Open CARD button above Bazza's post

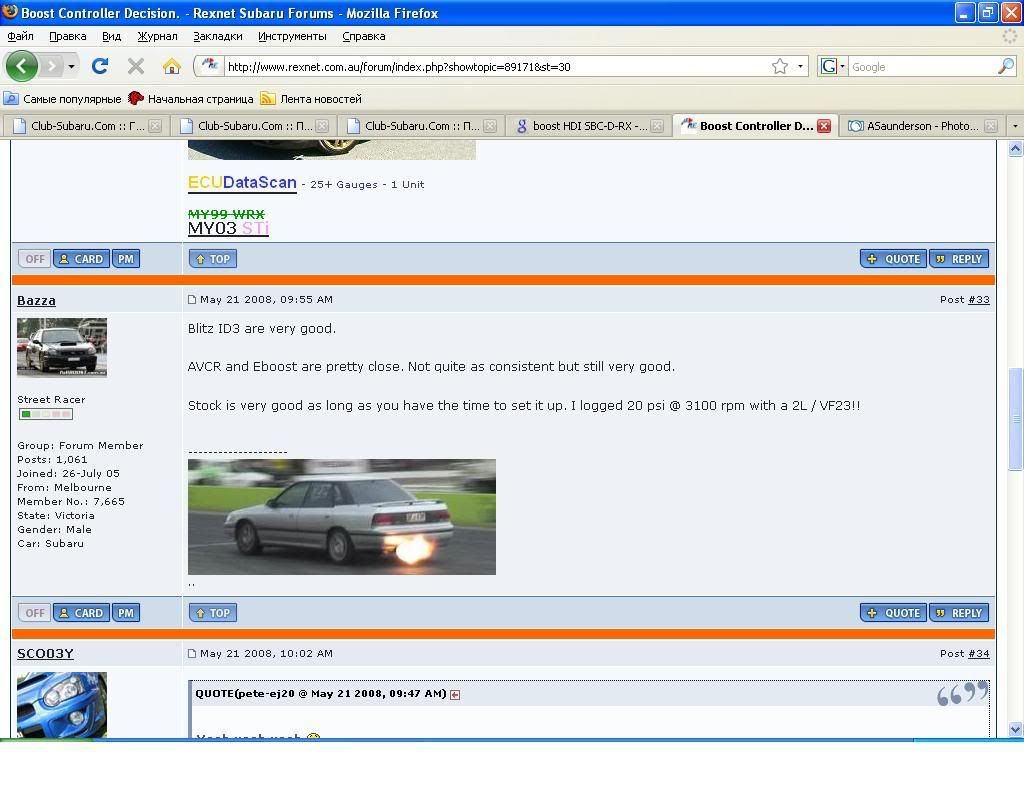[81, 259]
